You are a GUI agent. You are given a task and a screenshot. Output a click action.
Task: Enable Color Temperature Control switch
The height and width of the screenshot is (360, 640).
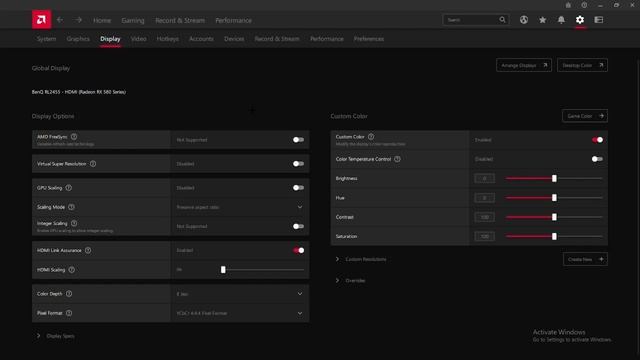pos(597,159)
